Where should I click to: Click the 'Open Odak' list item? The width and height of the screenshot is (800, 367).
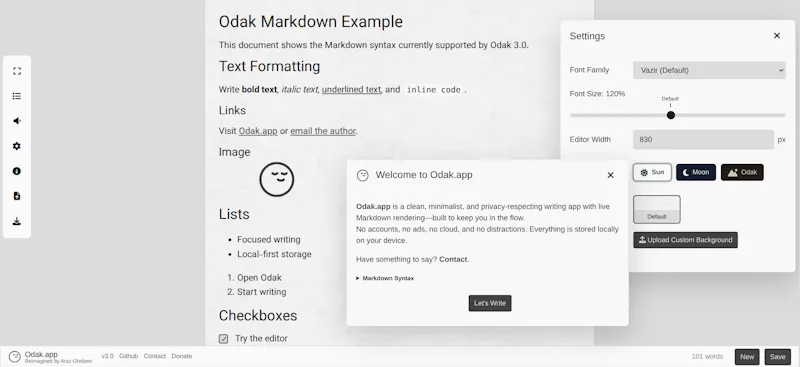(x=259, y=278)
